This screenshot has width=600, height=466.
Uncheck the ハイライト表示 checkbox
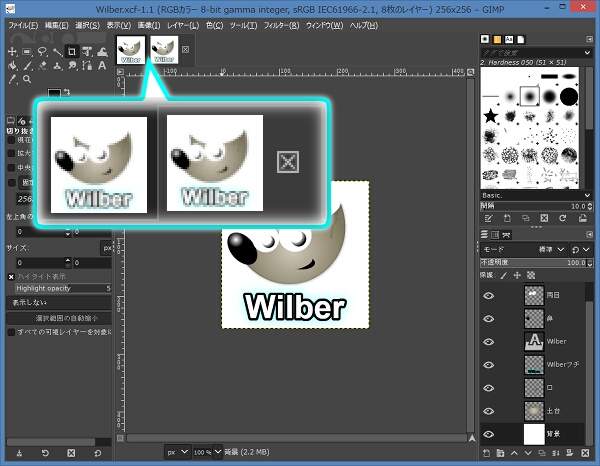click(11, 275)
